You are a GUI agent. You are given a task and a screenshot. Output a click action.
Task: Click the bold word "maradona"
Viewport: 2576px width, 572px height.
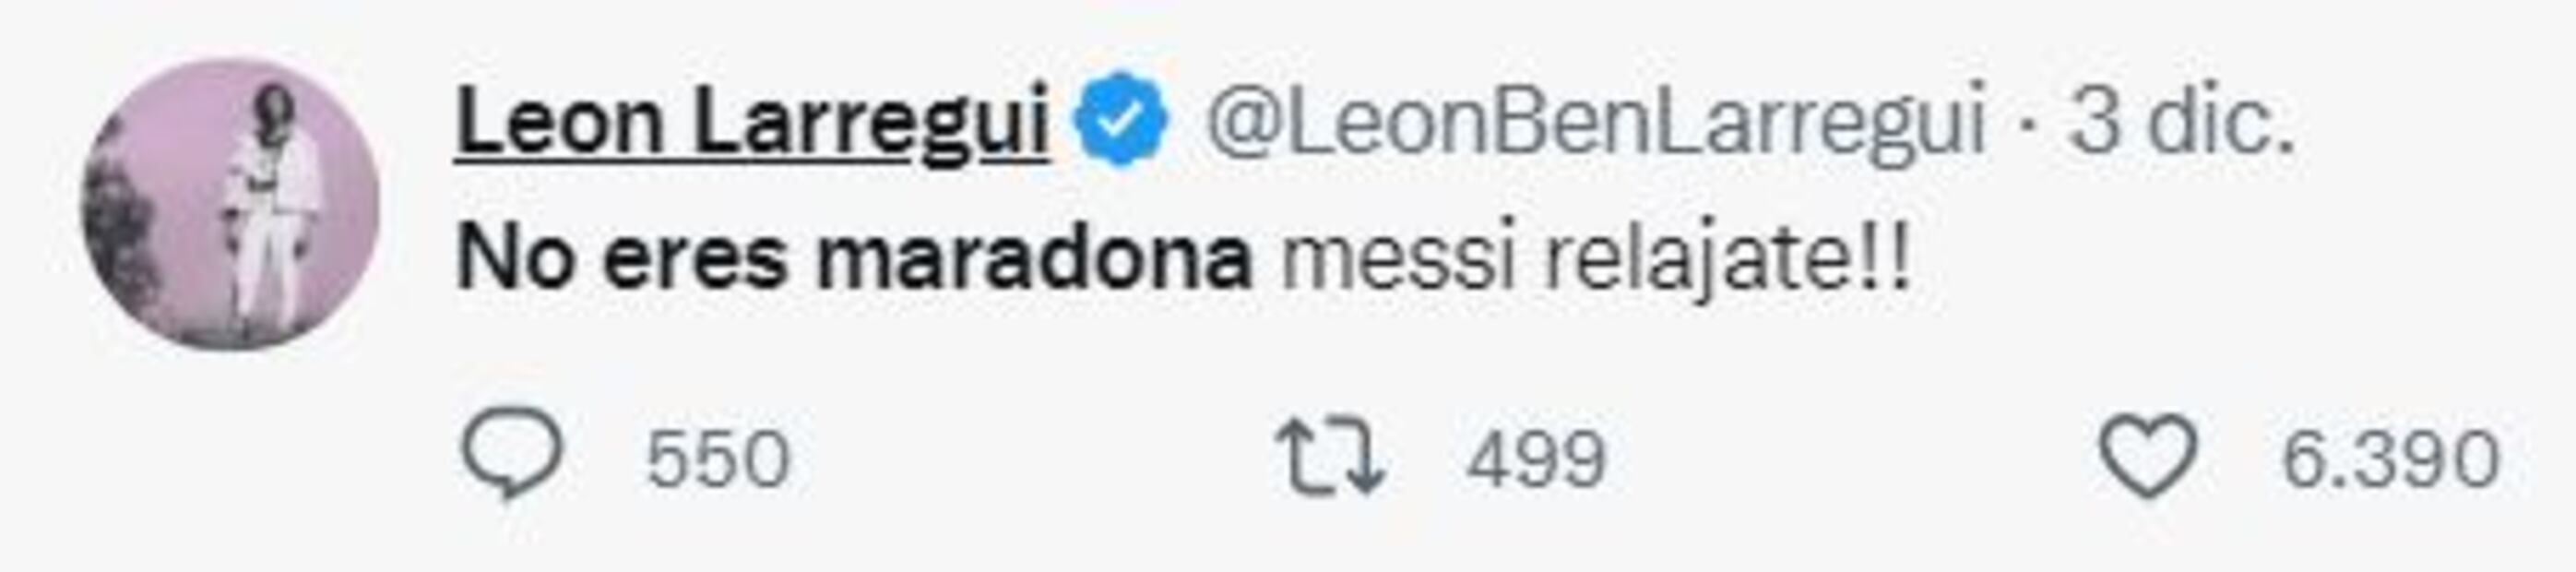tap(1034, 260)
